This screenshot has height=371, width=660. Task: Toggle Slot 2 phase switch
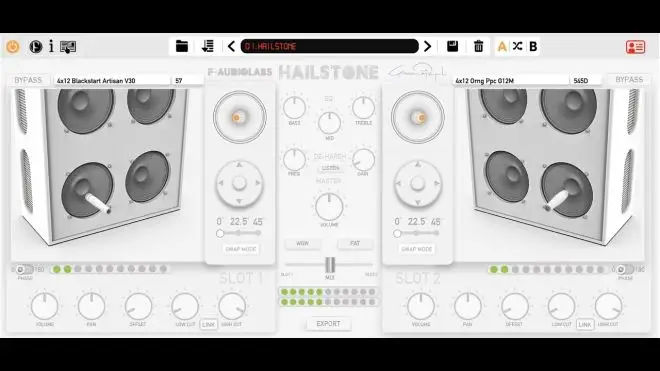click(625, 269)
